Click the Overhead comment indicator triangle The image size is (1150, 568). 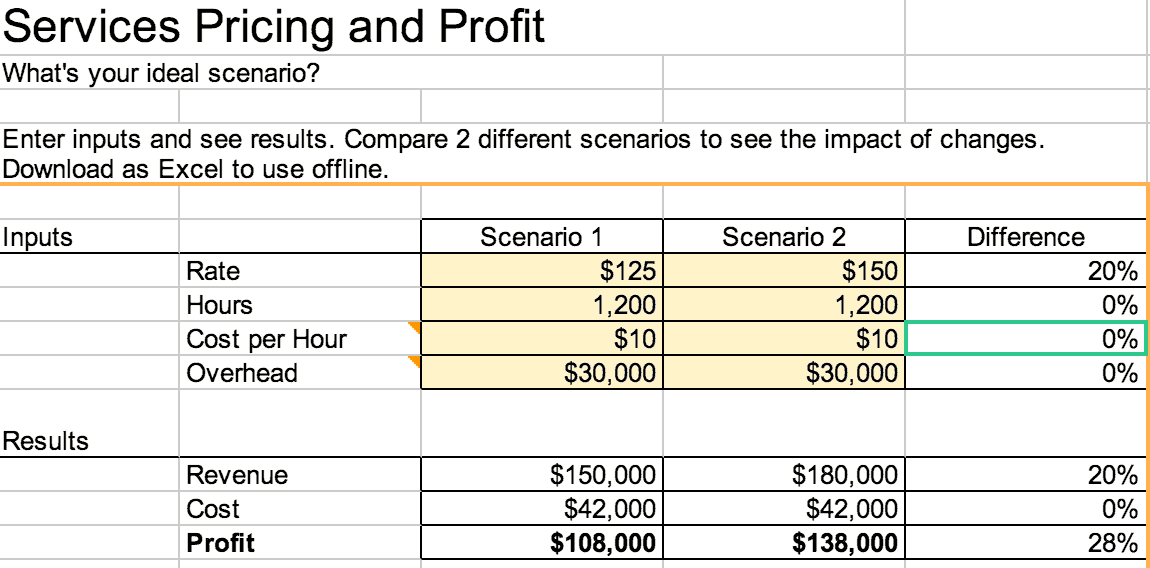pos(415,362)
